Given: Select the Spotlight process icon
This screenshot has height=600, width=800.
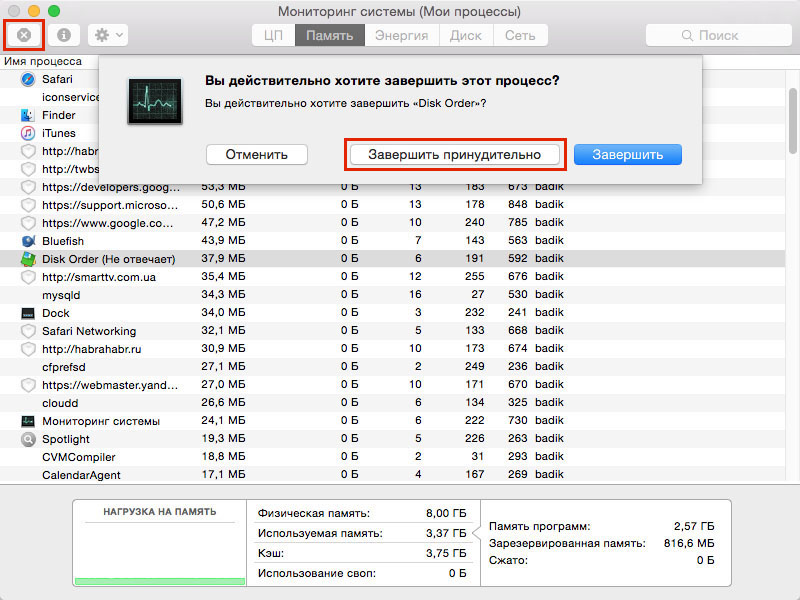Looking at the screenshot, I should tap(28, 439).
